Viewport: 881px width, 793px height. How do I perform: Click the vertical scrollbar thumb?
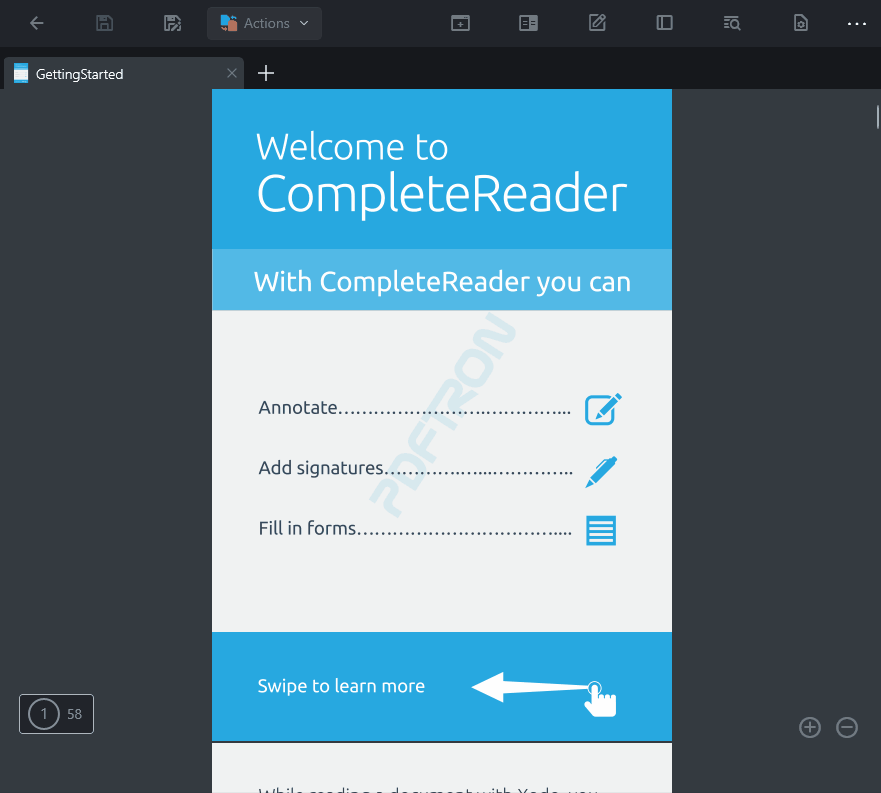(x=877, y=118)
